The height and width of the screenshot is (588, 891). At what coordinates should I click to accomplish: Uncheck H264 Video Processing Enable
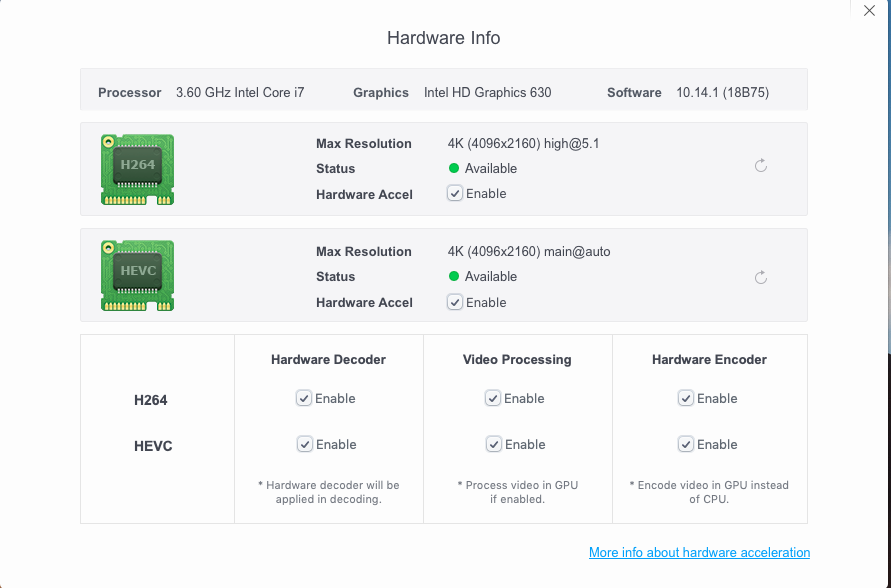[493, 398]
